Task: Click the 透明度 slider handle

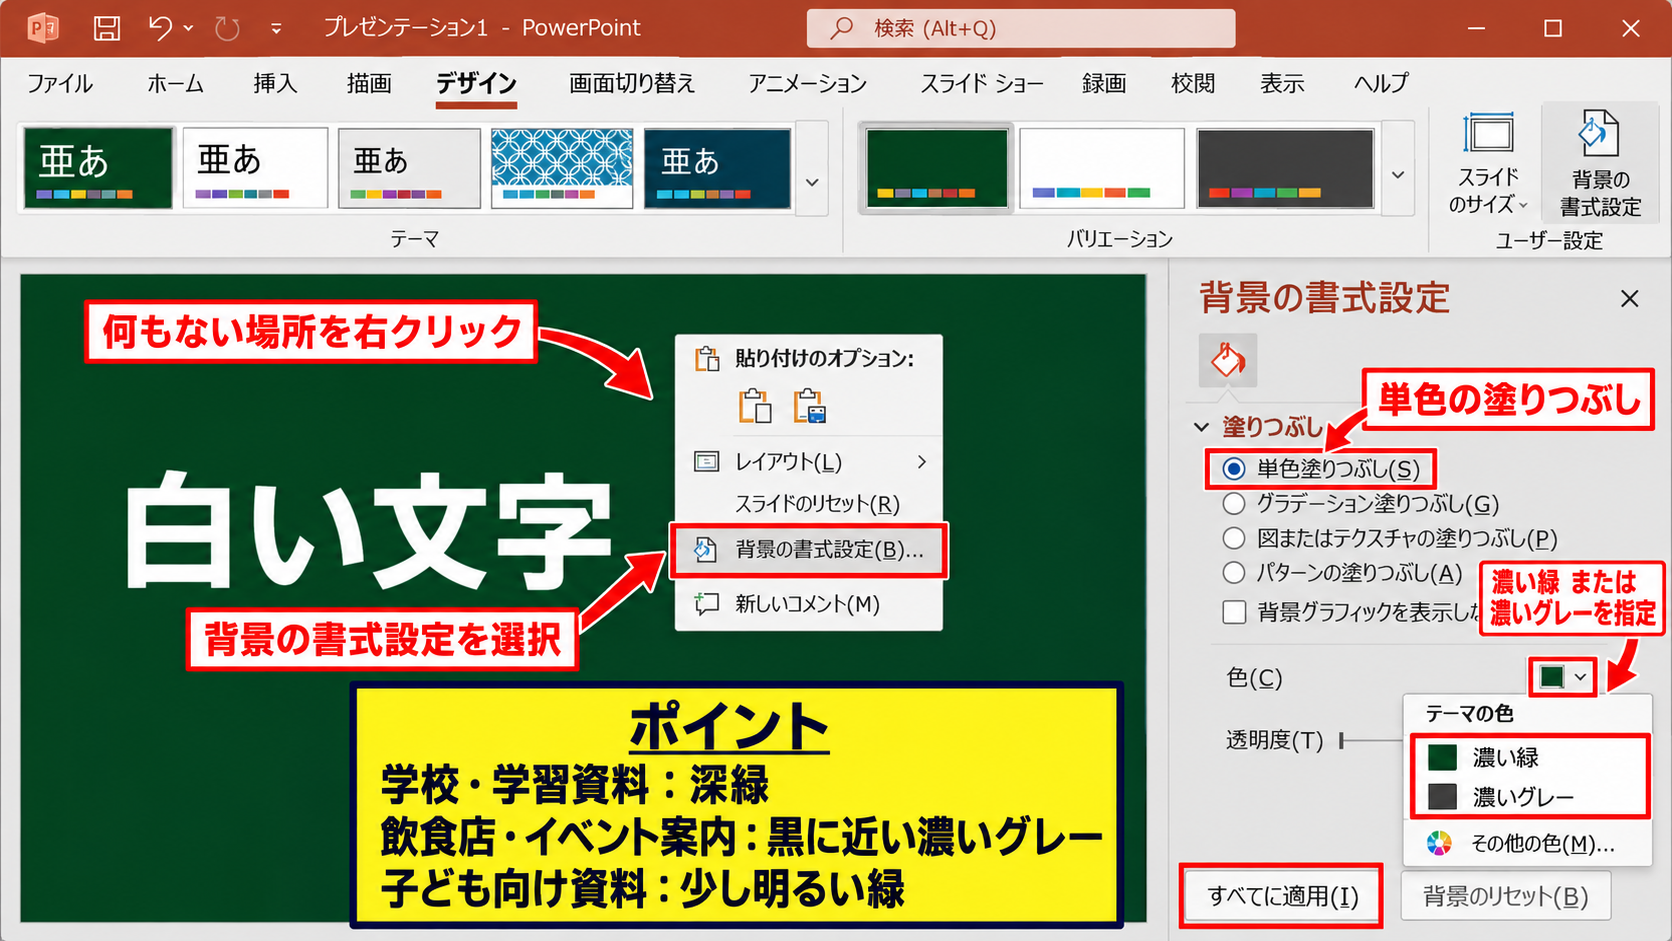Action: [x=1342, y=740]
